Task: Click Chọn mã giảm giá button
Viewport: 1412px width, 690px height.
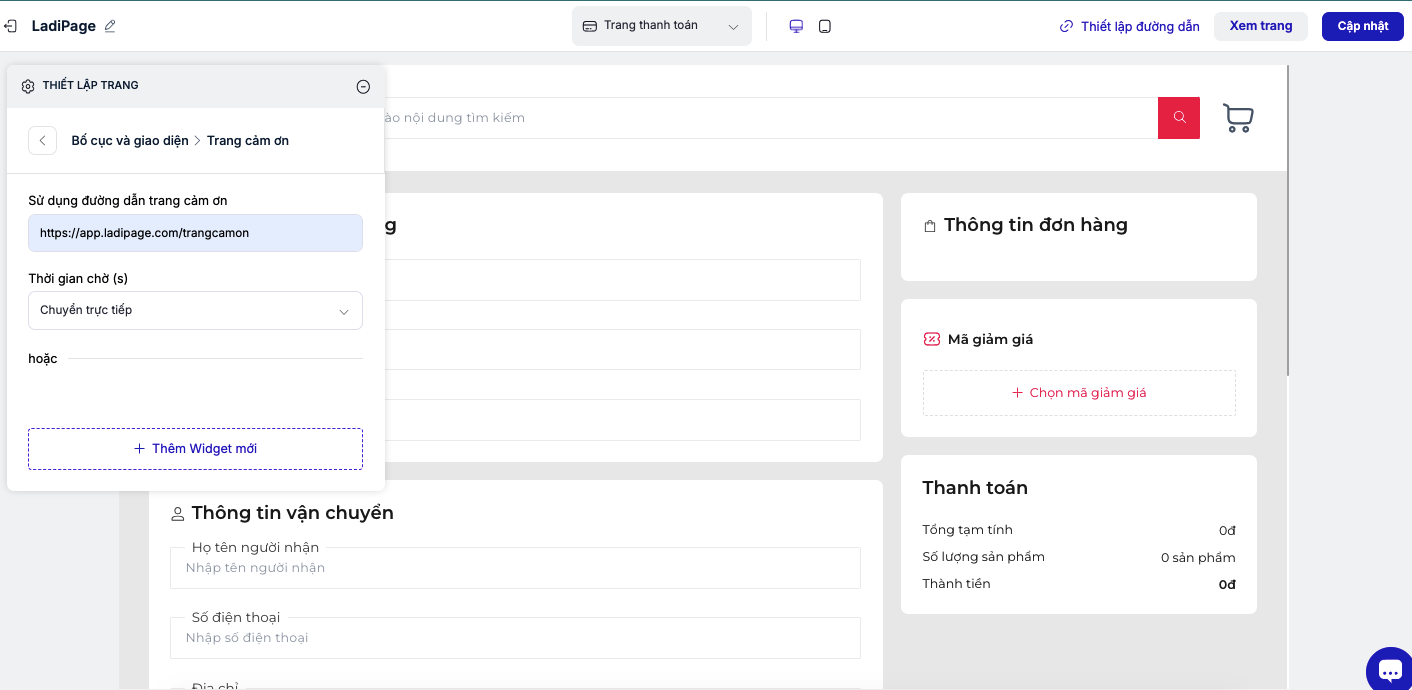Action: tap(1079, 393)
